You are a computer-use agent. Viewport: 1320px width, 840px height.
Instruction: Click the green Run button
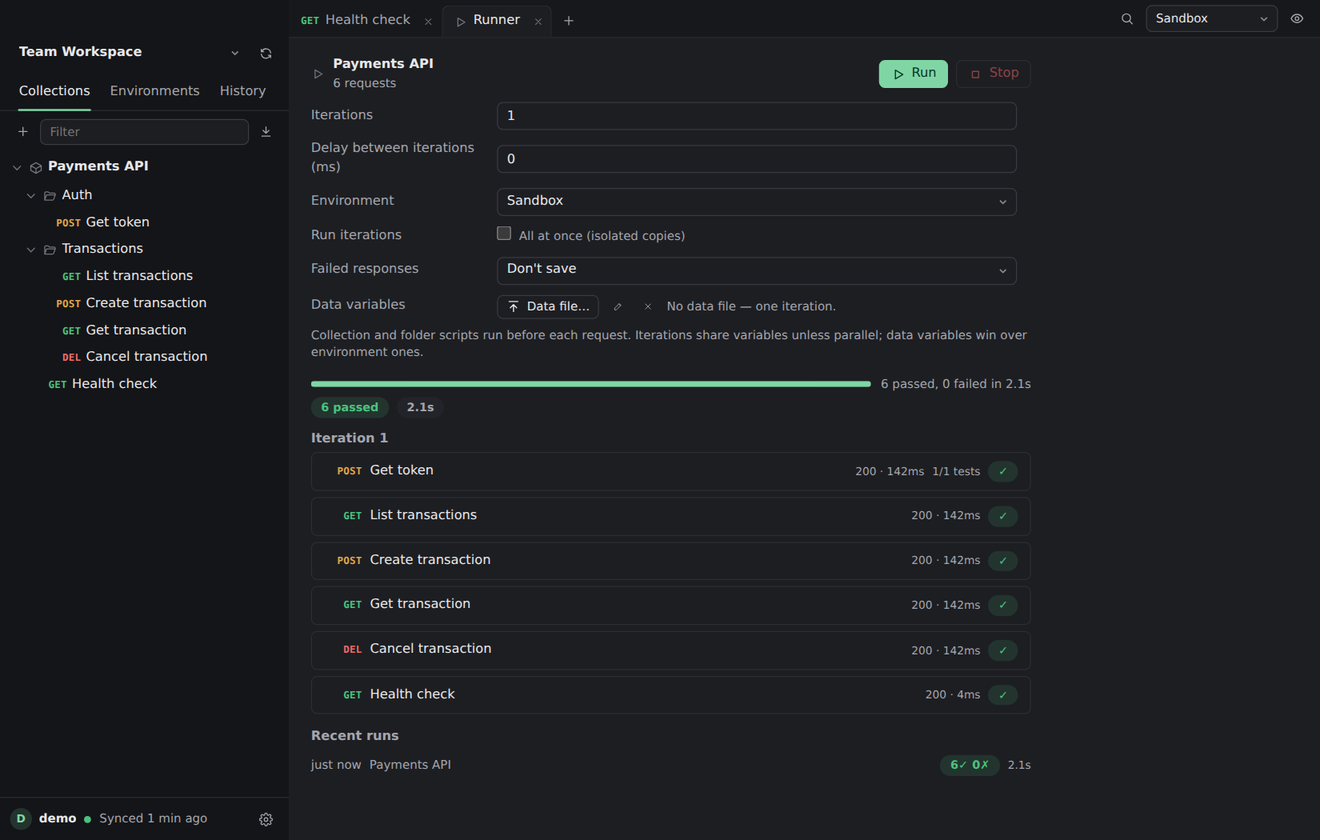coord(913,74)
